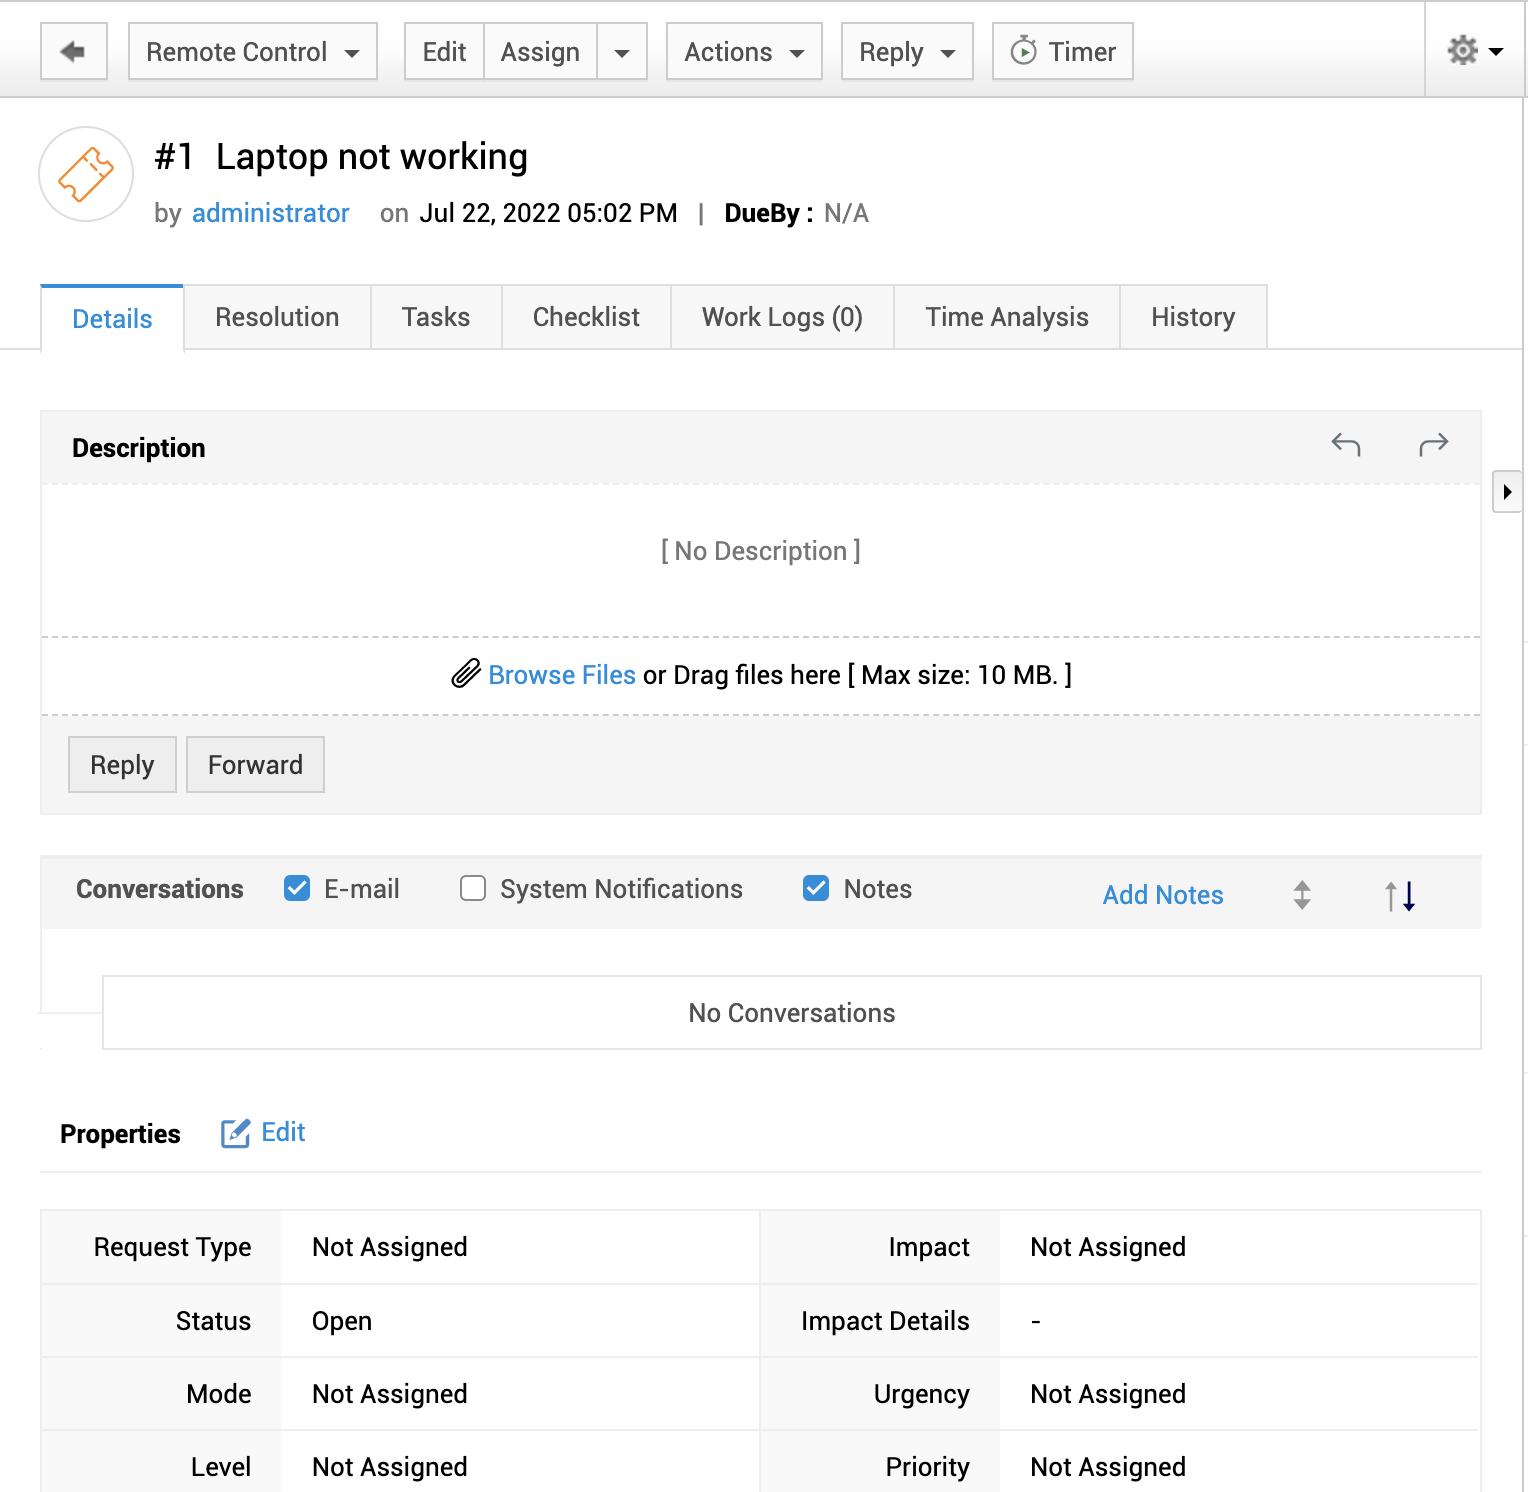
Task: Click the forward arrow icon in Description header
Action: [x=1433, y=445]
